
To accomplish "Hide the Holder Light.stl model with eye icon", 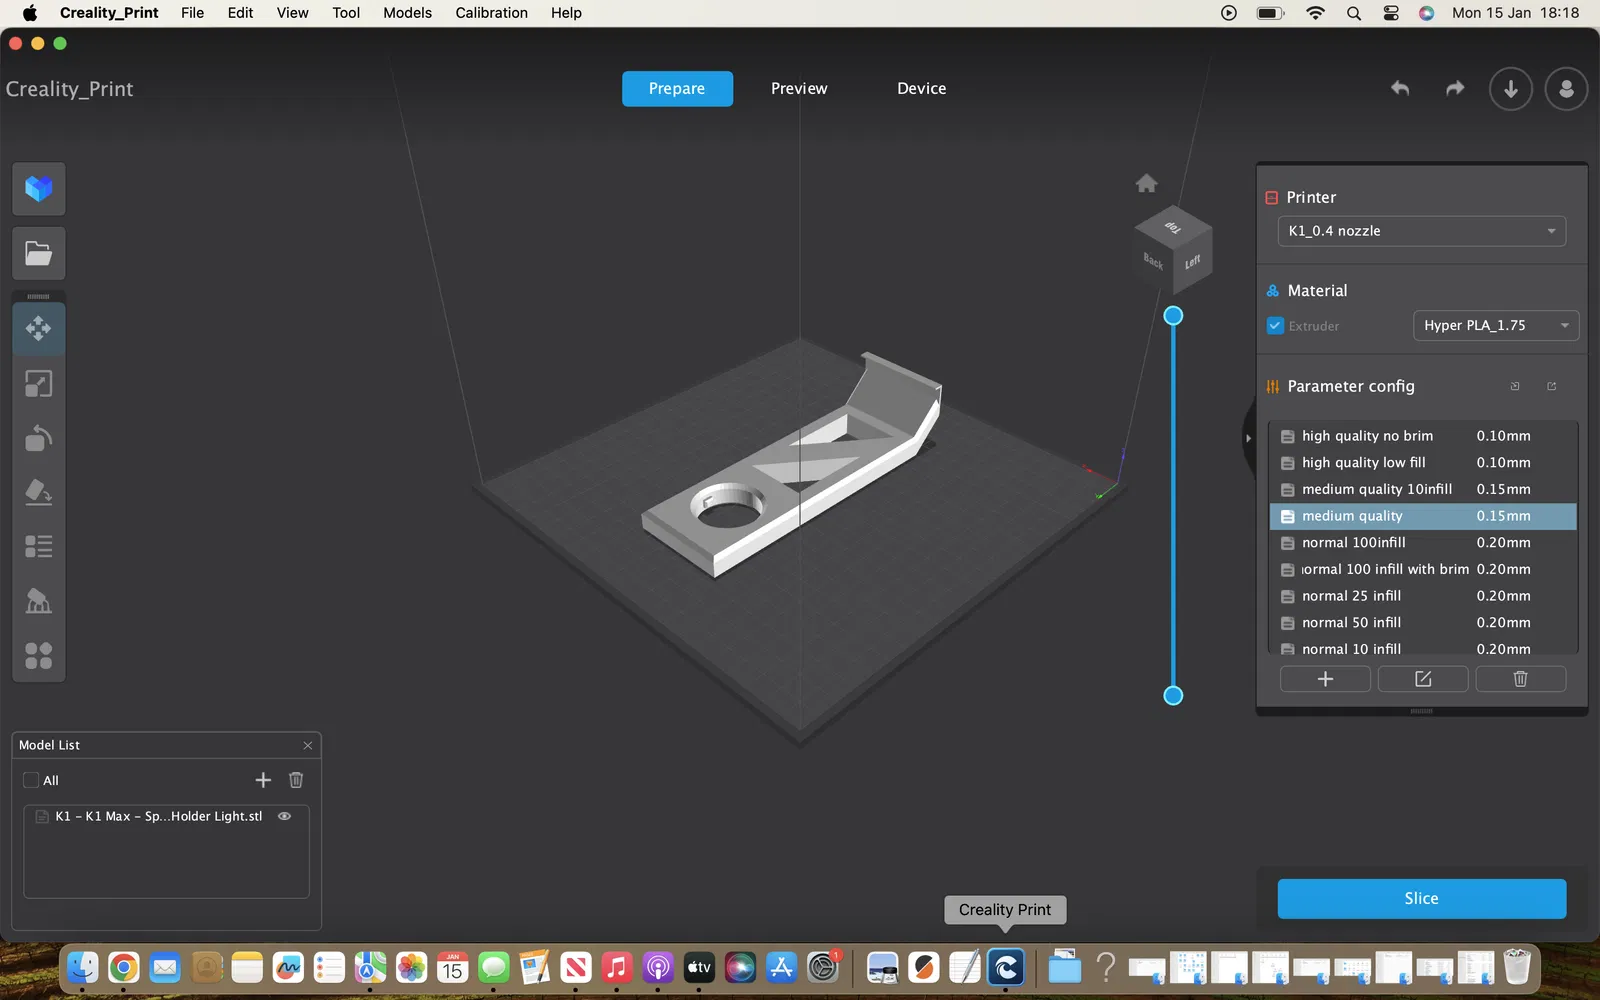I will (x=285, y=816).
